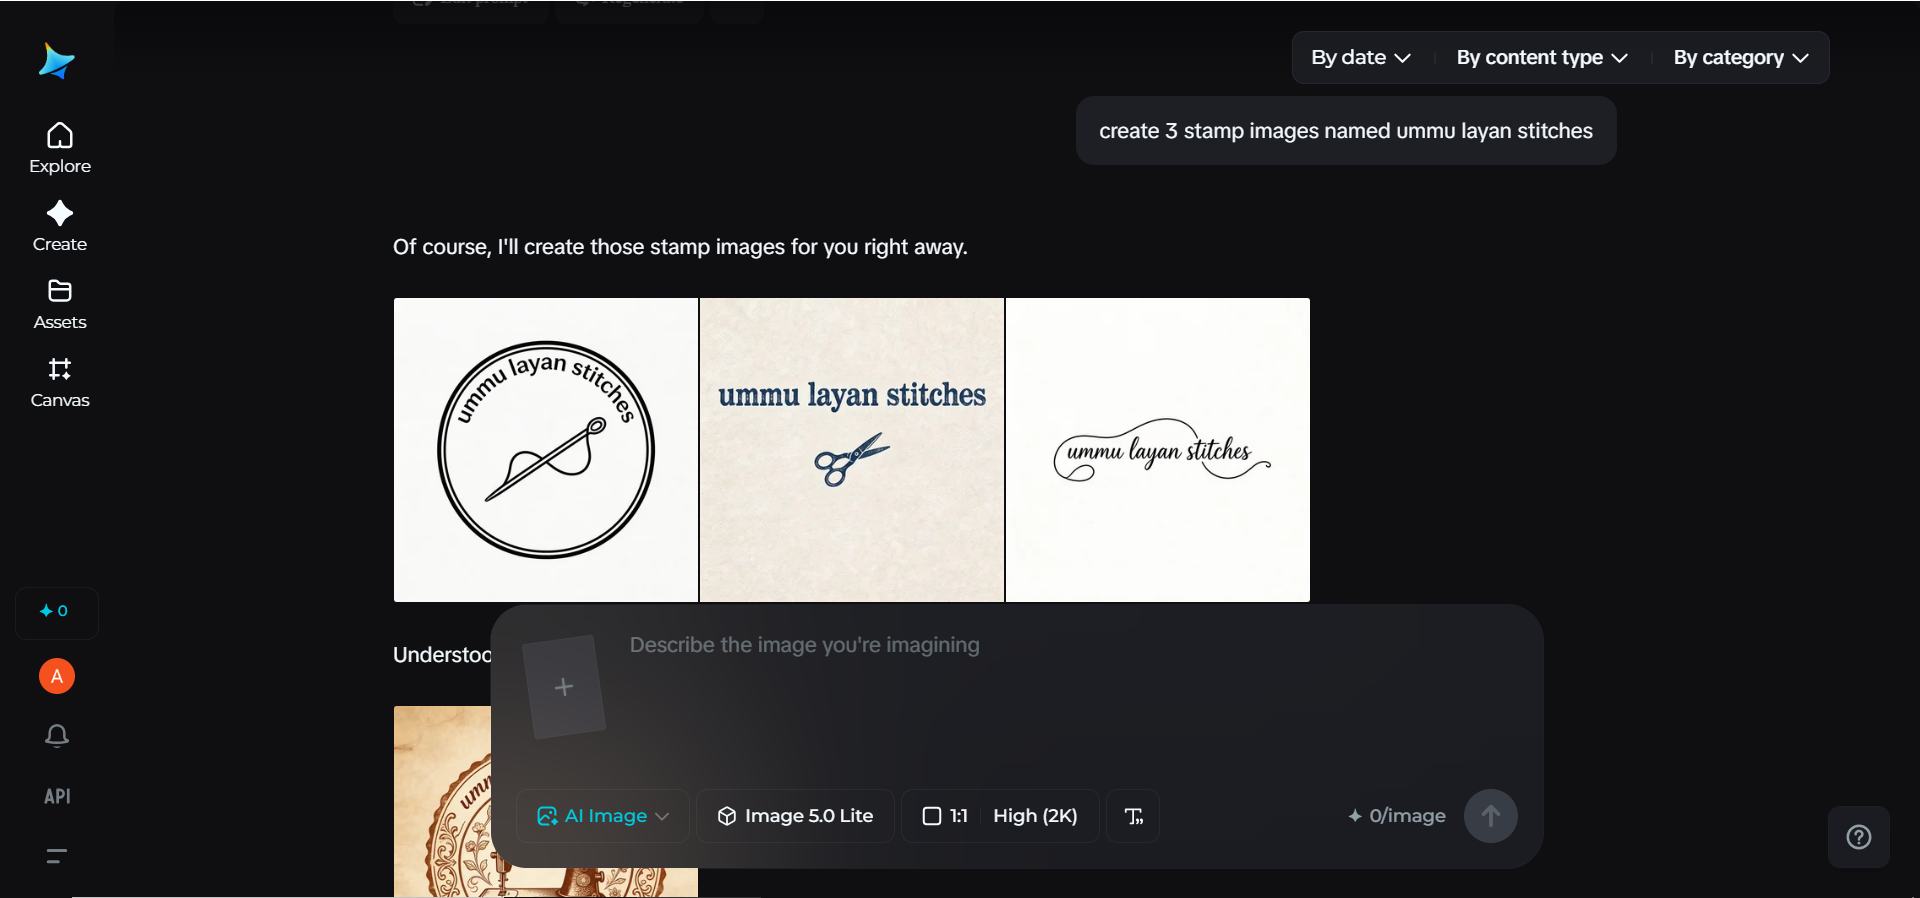Open the vintage sepia stamp image
1920x898 pixels.
coord(442,802)
